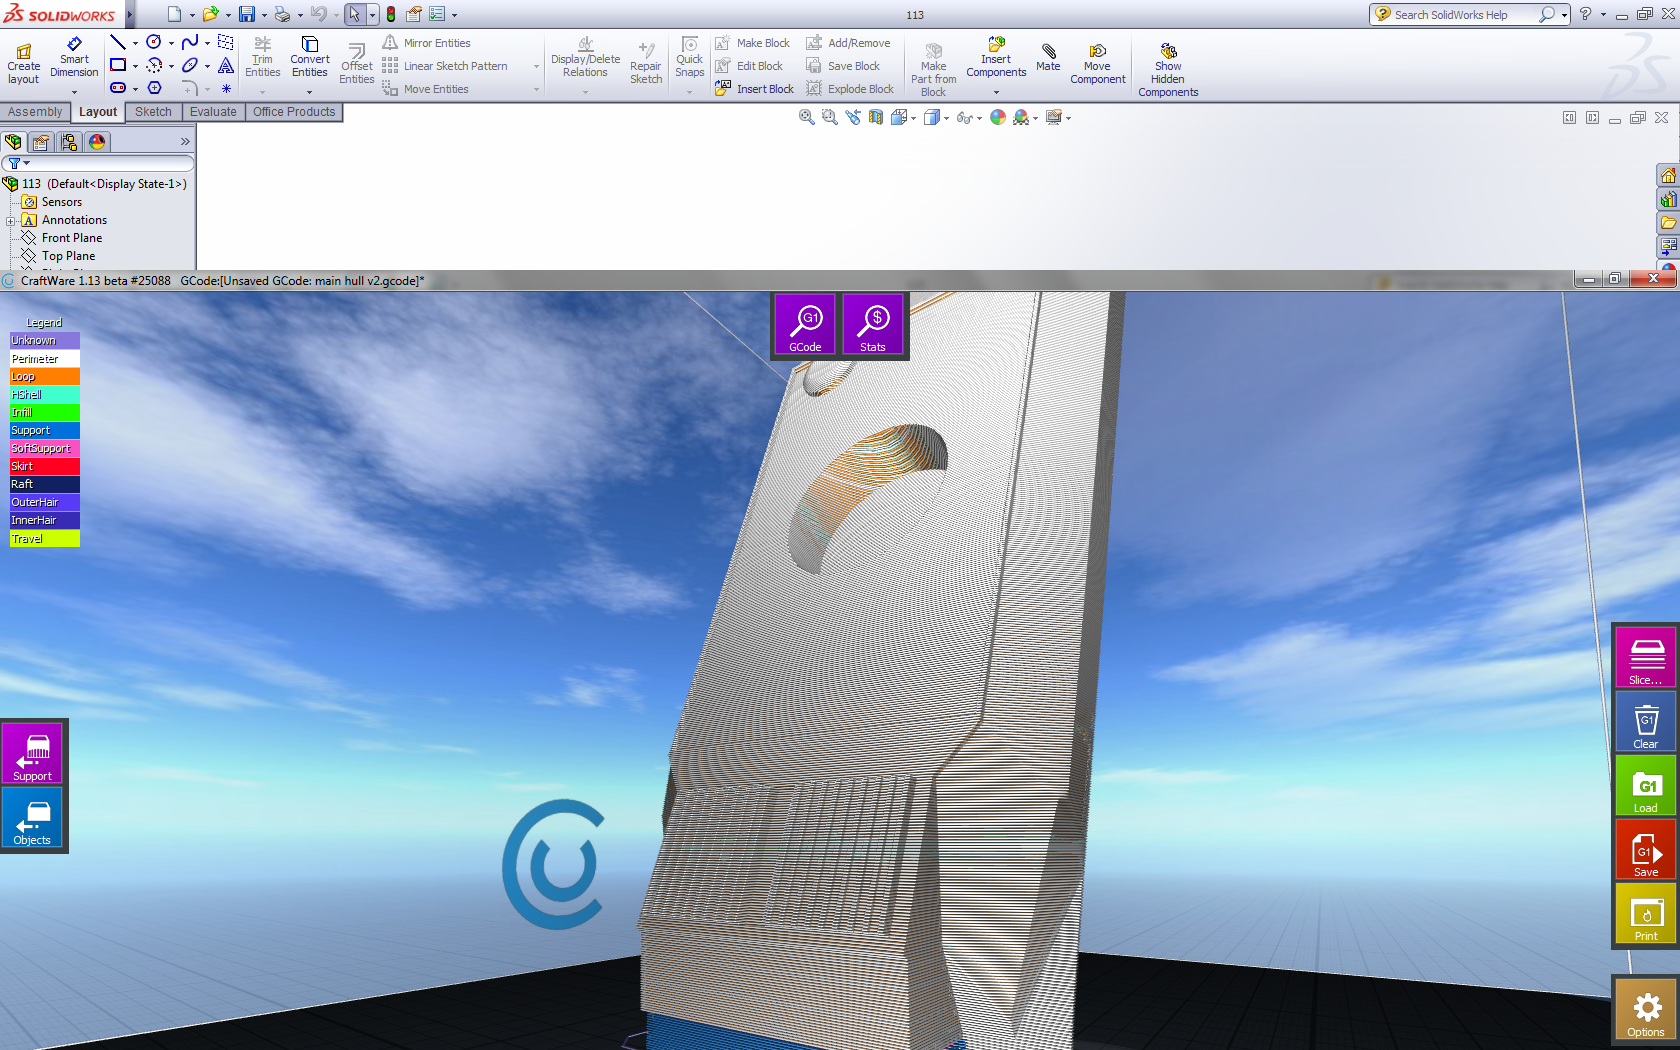The height and width of the screenshot is (1050, 1680).
Task: Click Show Hidden Components
Action: tap(1168, 70)
